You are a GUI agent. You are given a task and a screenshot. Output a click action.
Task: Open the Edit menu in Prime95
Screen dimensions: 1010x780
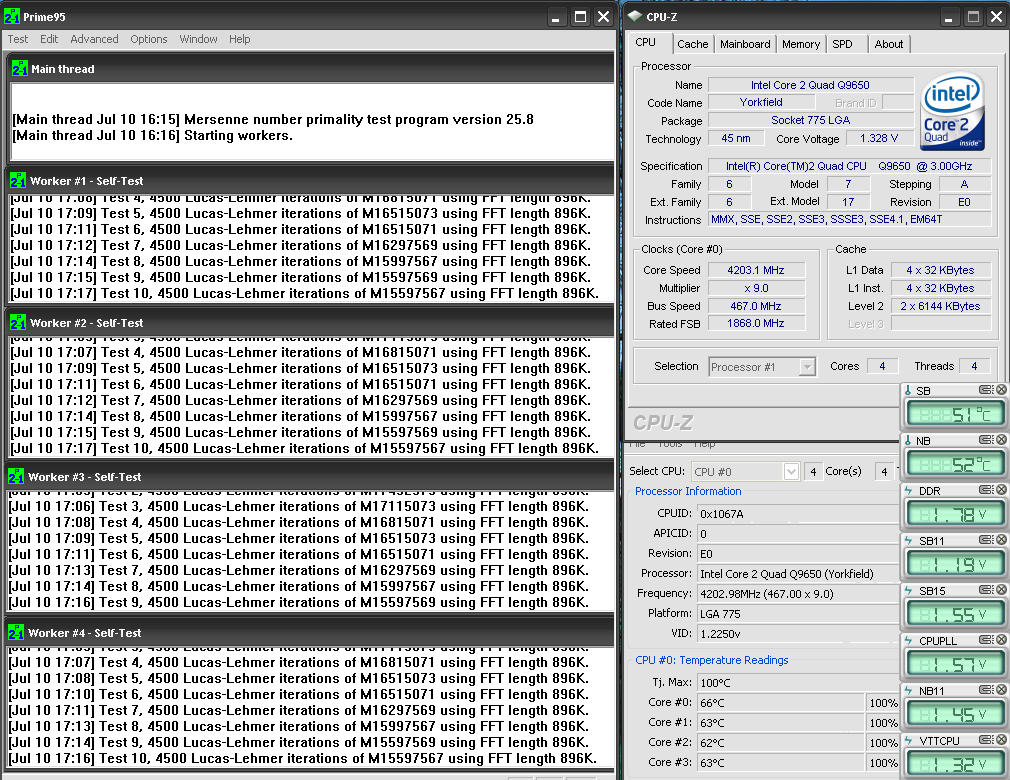coord(49,39)
